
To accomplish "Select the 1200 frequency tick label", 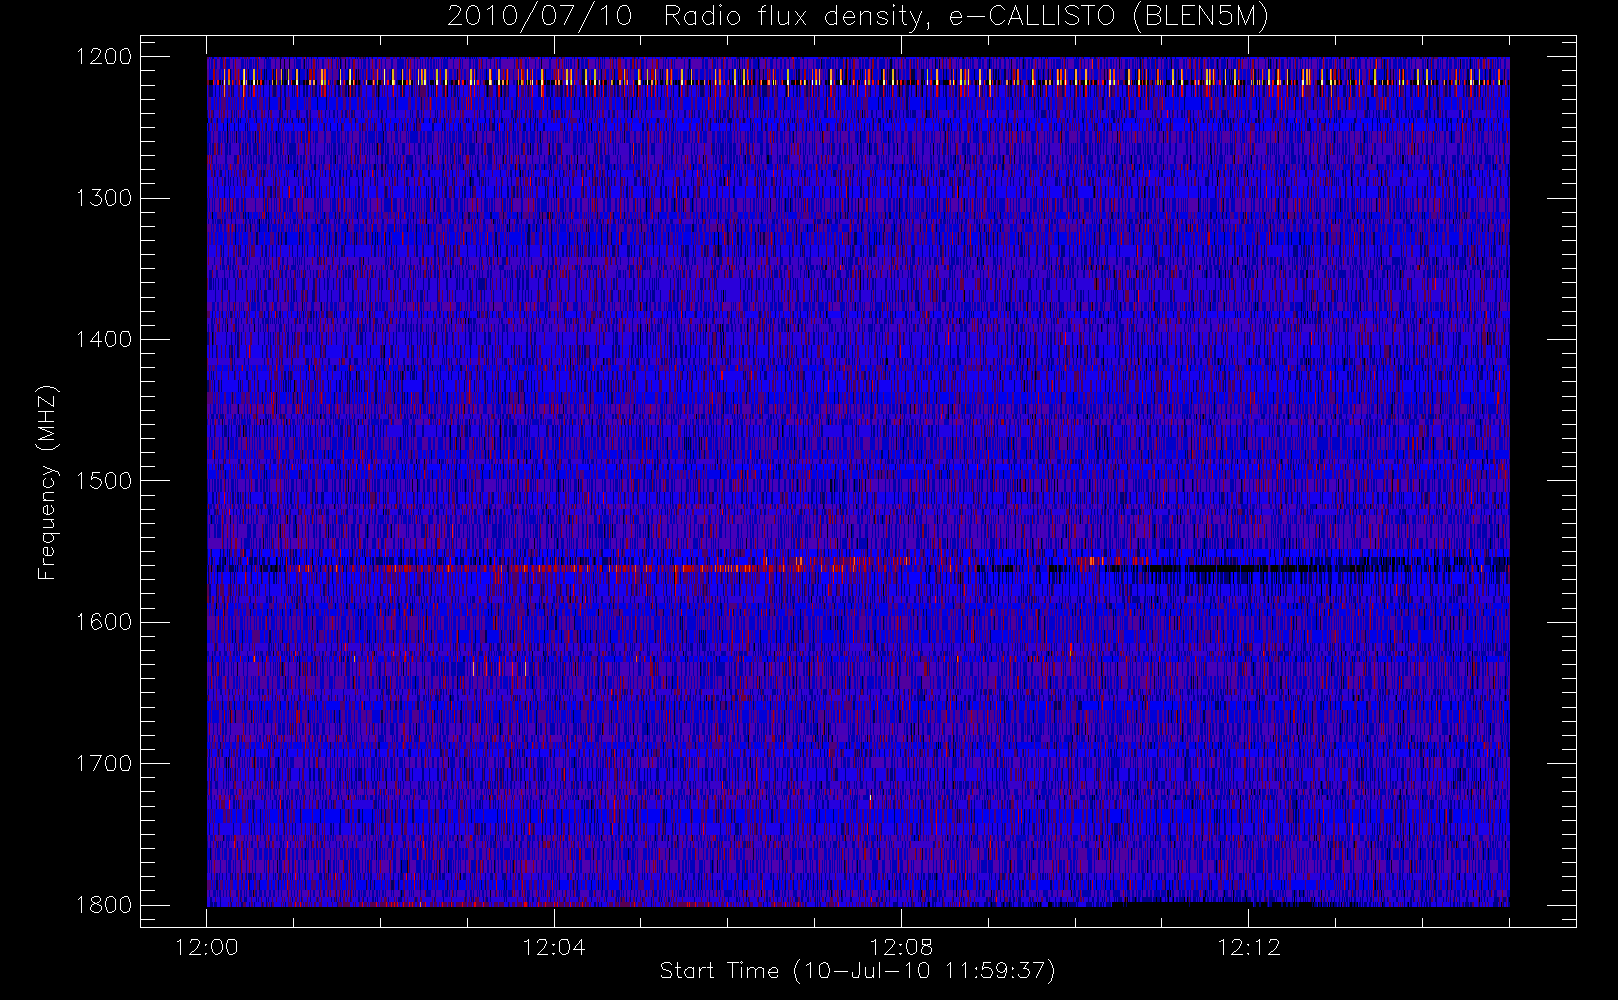I will 104,57.
